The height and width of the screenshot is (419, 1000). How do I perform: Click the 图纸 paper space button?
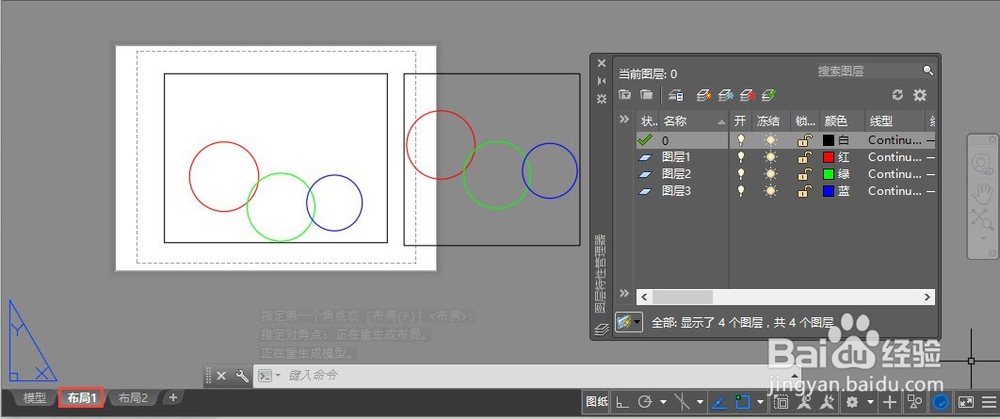point(597,402)
